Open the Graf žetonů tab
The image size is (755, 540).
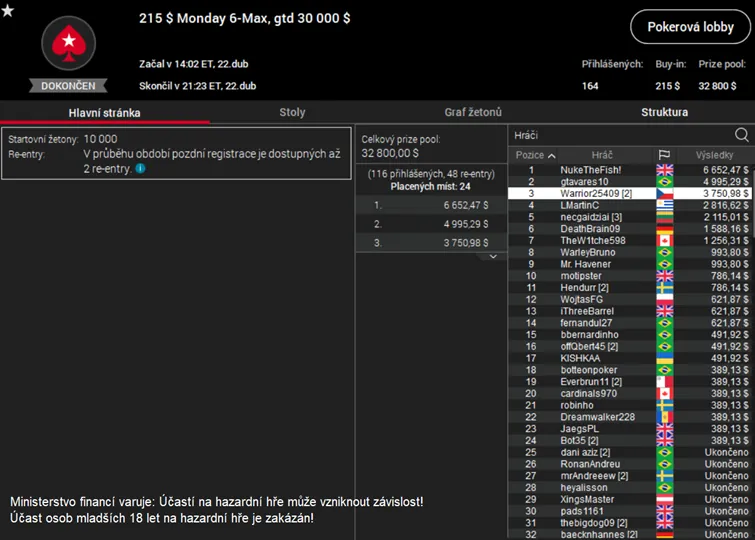473,113
